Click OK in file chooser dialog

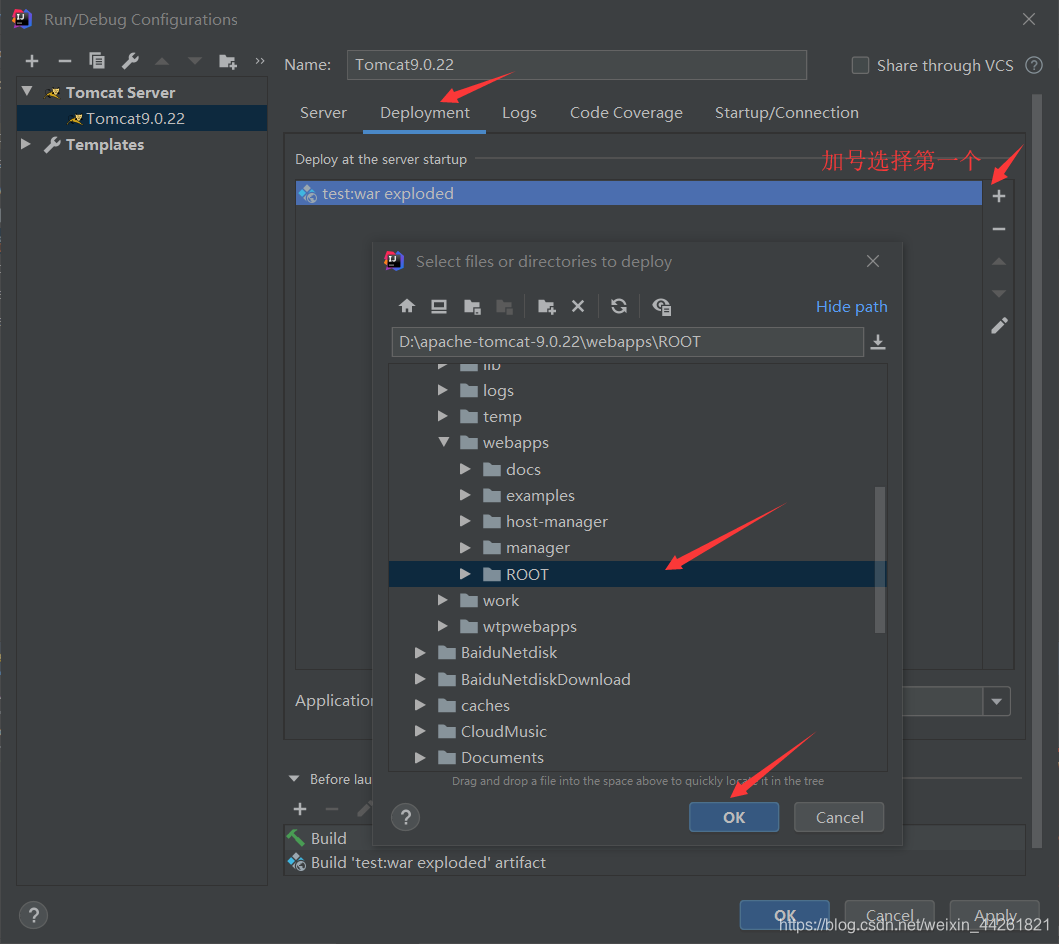pos(734,818)
